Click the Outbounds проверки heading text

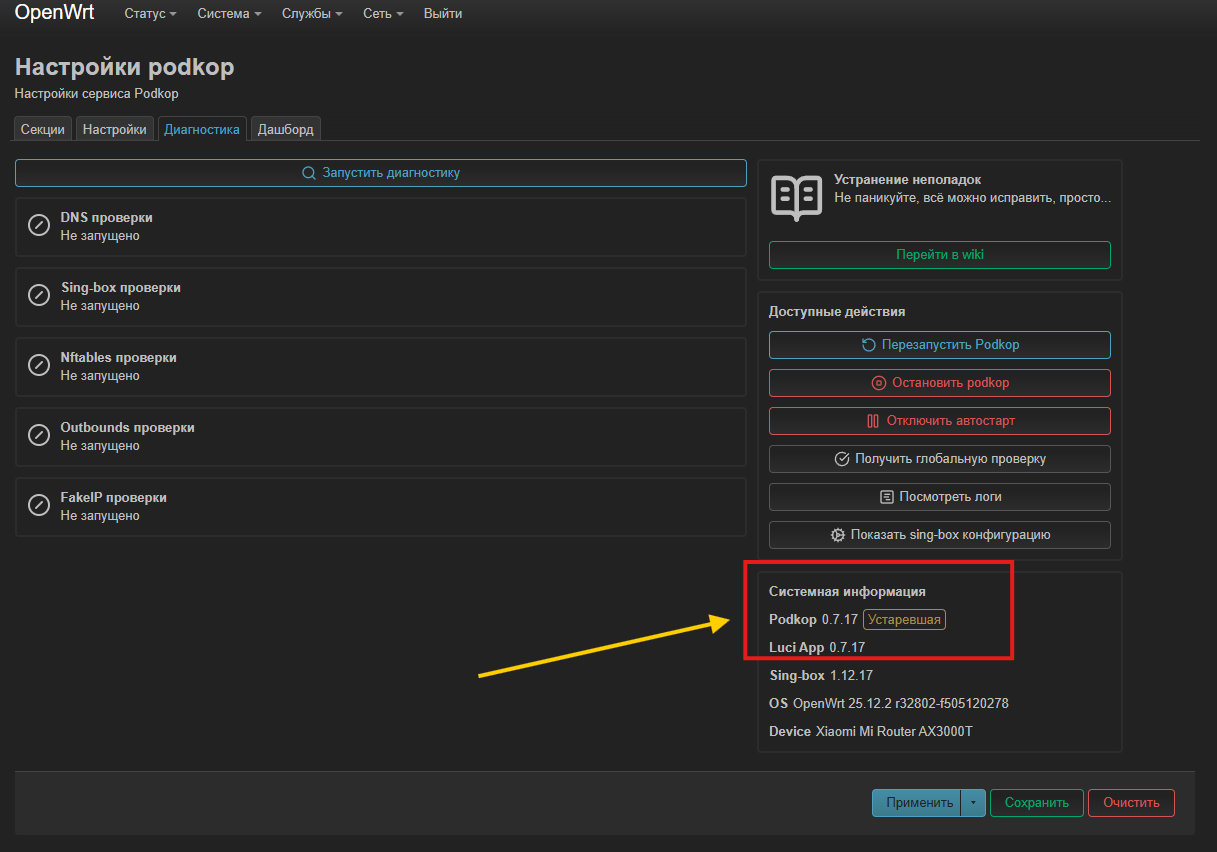coord(128,428)
